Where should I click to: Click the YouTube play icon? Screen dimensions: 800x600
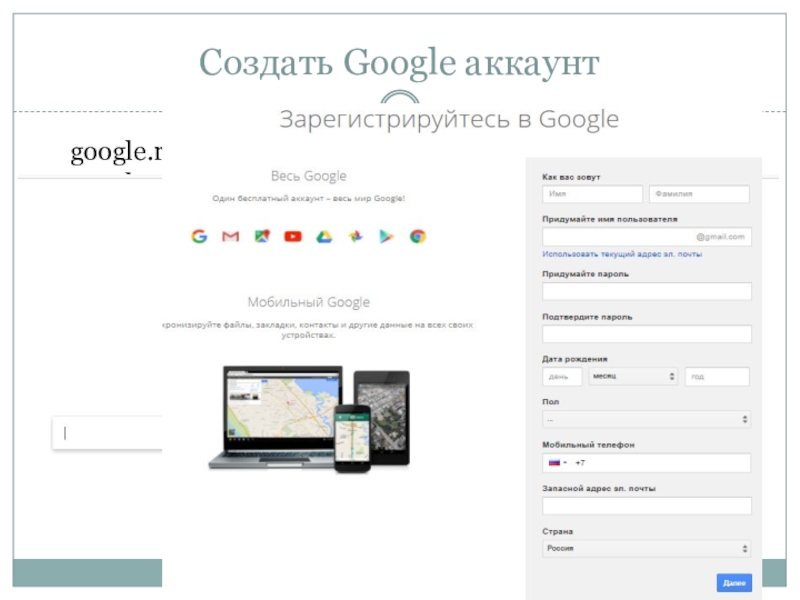coord(293,236)
